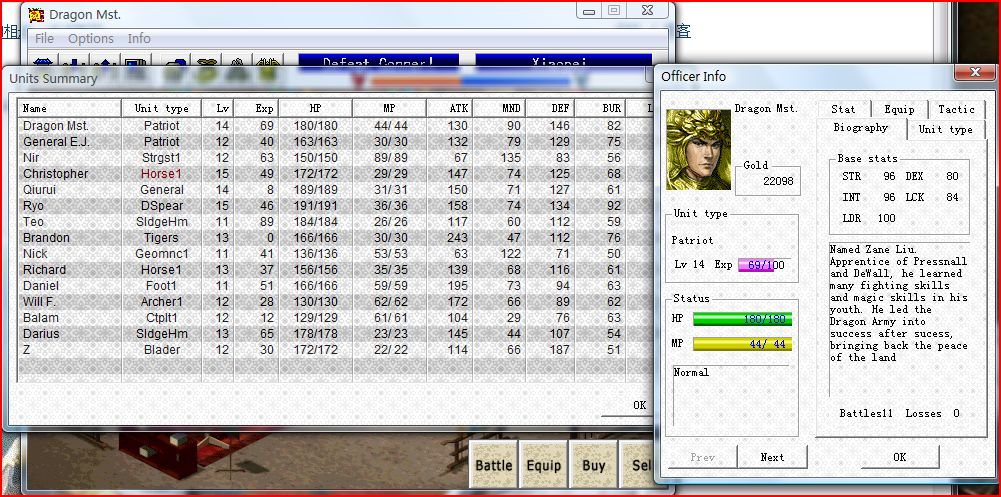Sort by the ATK column header
The width and height of the screenshot is (1001, 497).
click(x=459, y=108)
